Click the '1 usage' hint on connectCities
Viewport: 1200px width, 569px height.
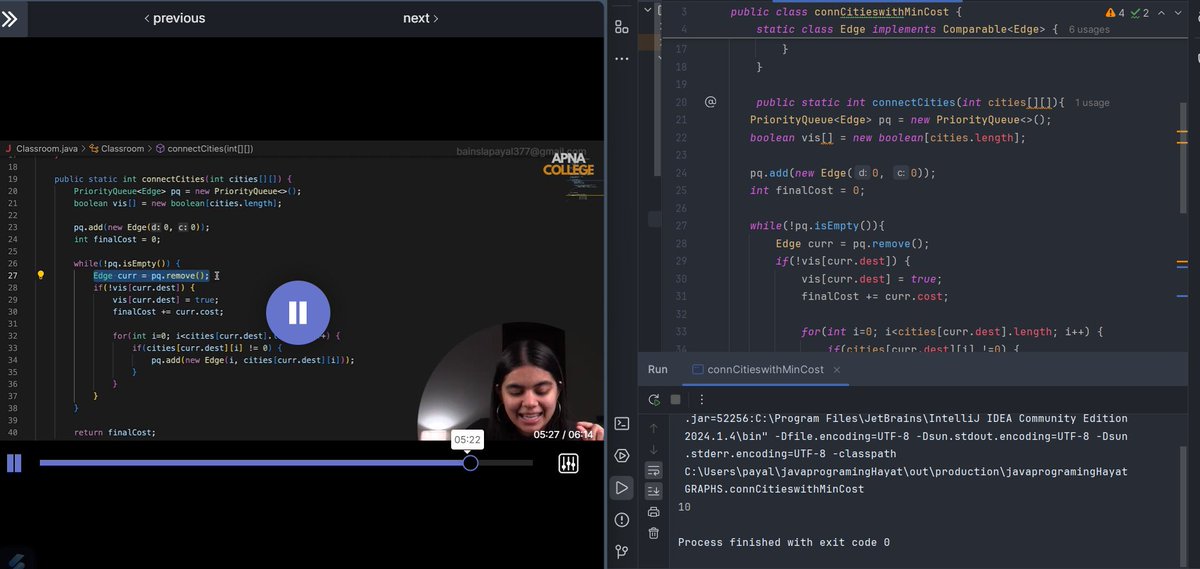[x=1092, y=102]
